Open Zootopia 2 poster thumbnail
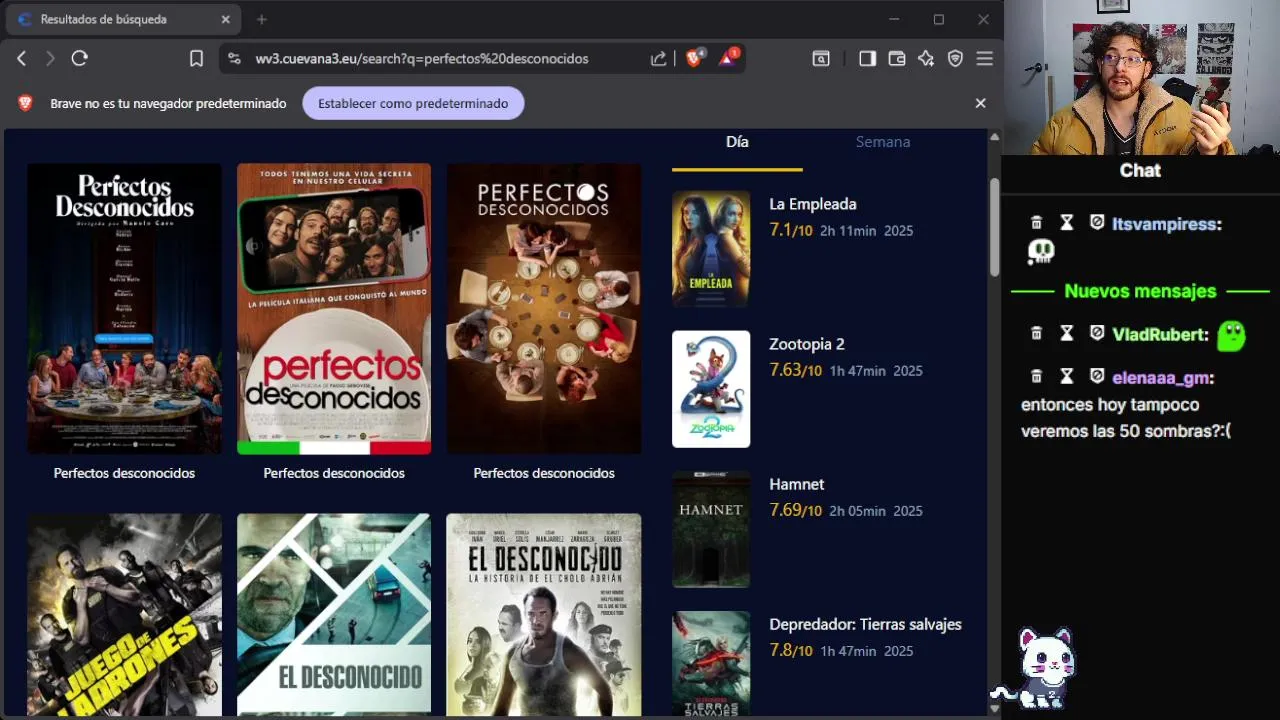Screen dimensions: 1280x720 [711, 389]
